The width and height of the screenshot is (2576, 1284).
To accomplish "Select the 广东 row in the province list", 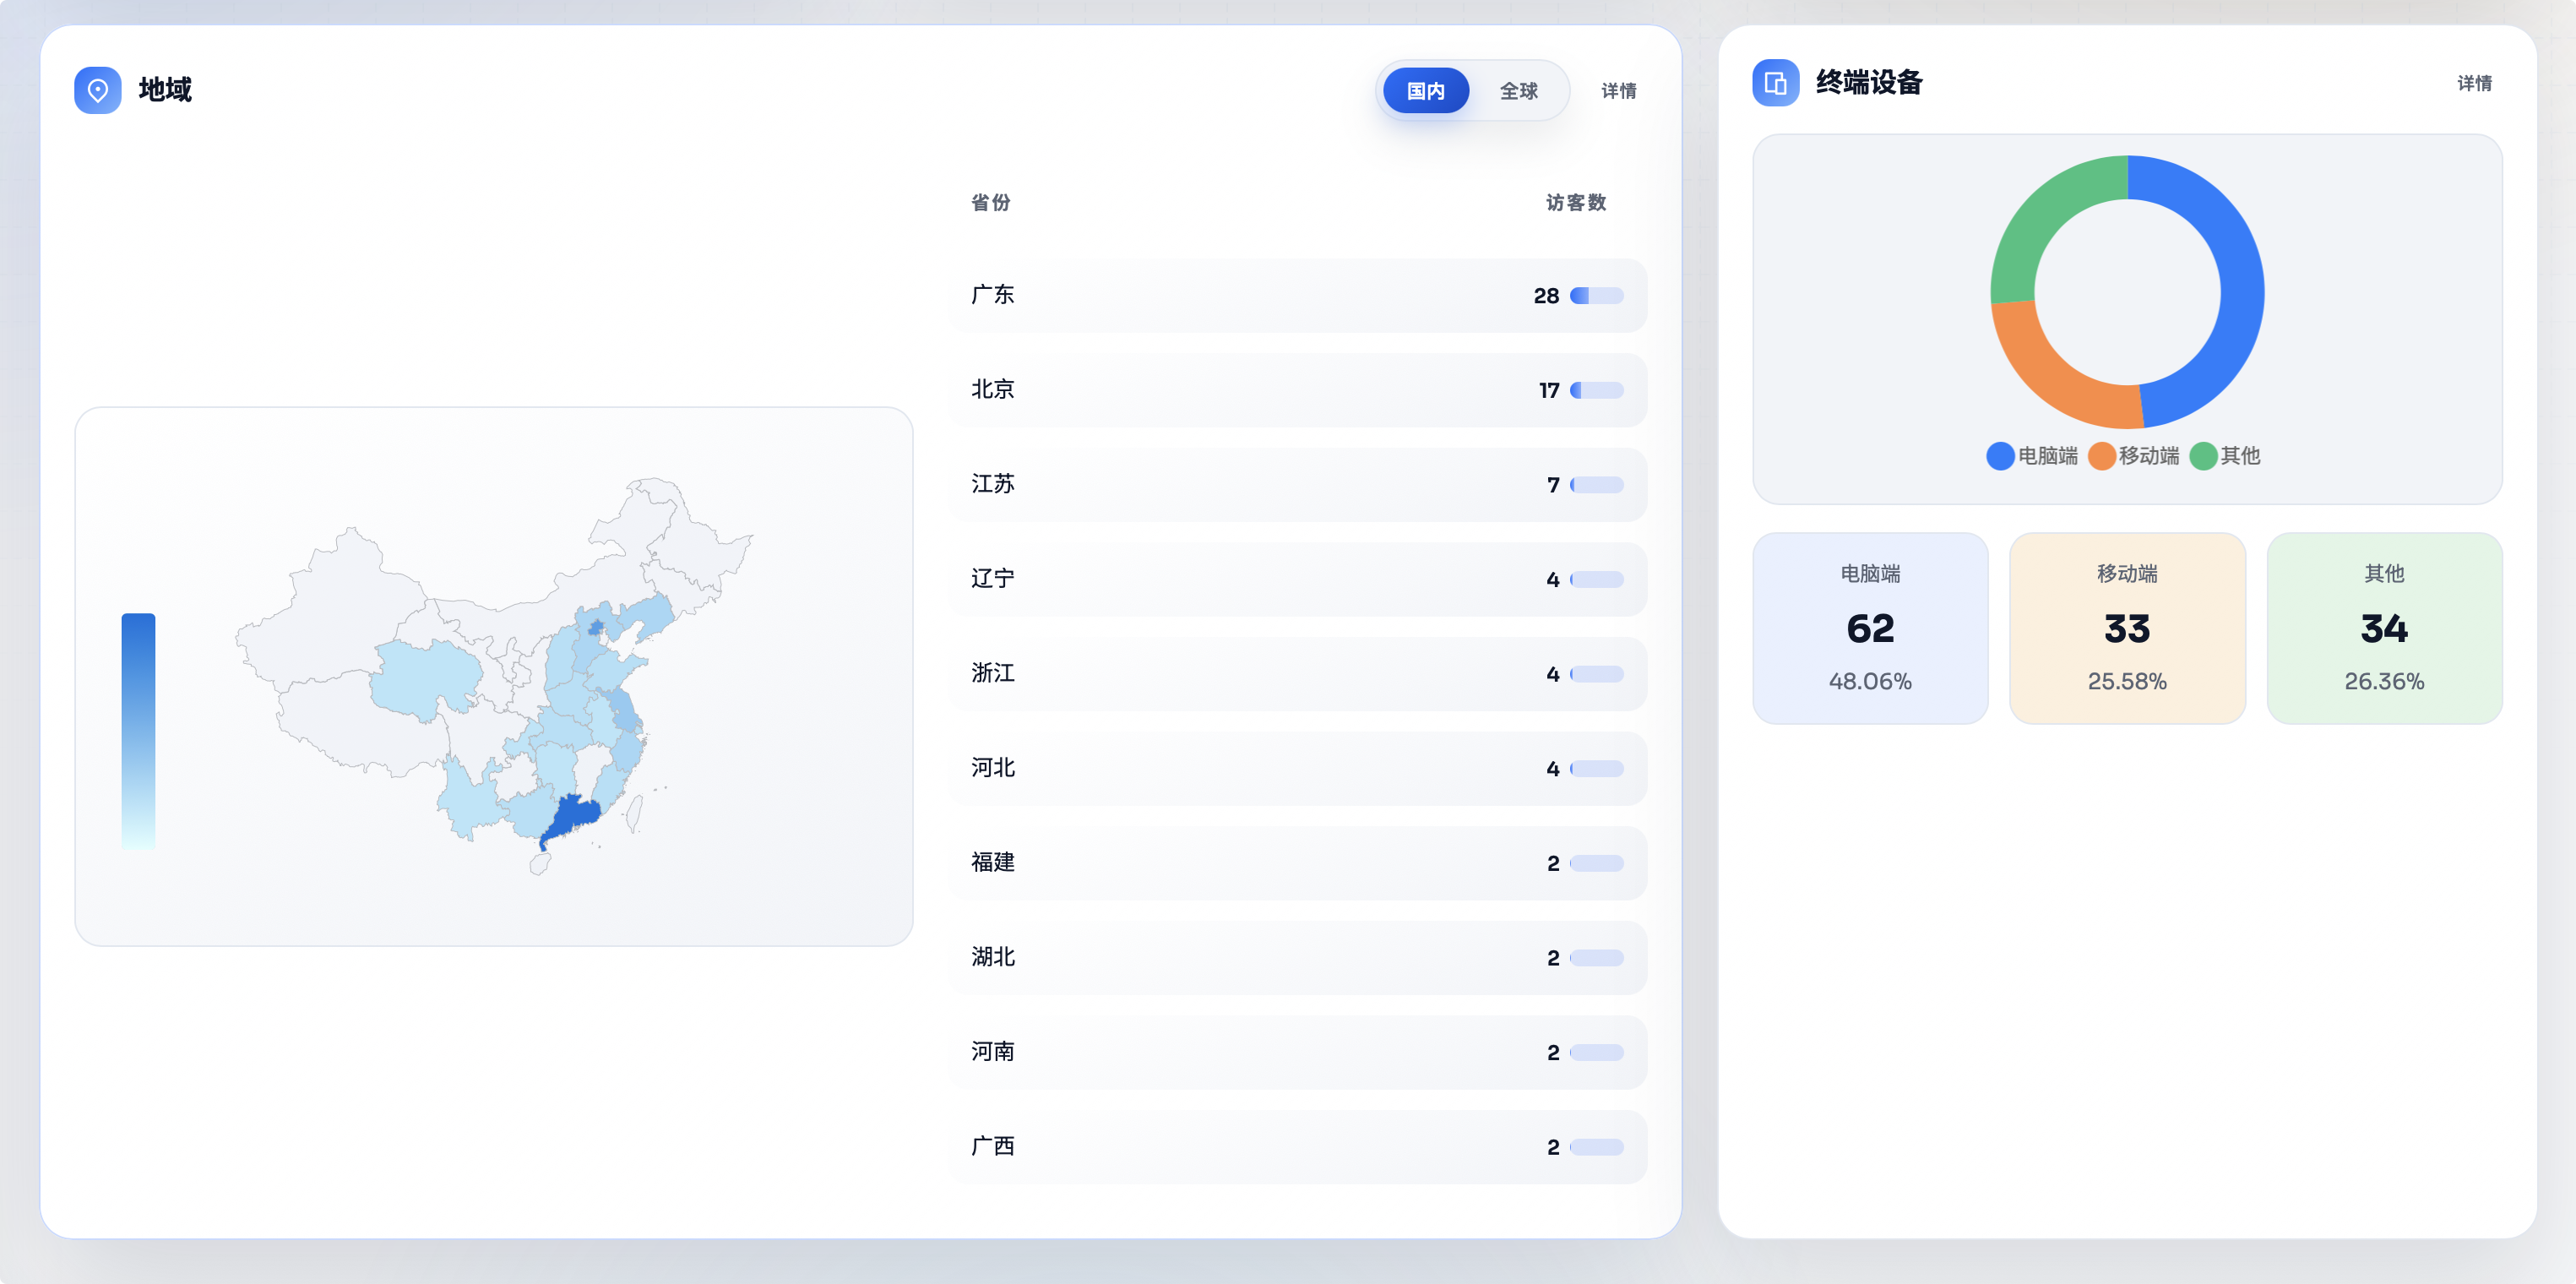I will pyautogui.click(x=1297, y=296).
